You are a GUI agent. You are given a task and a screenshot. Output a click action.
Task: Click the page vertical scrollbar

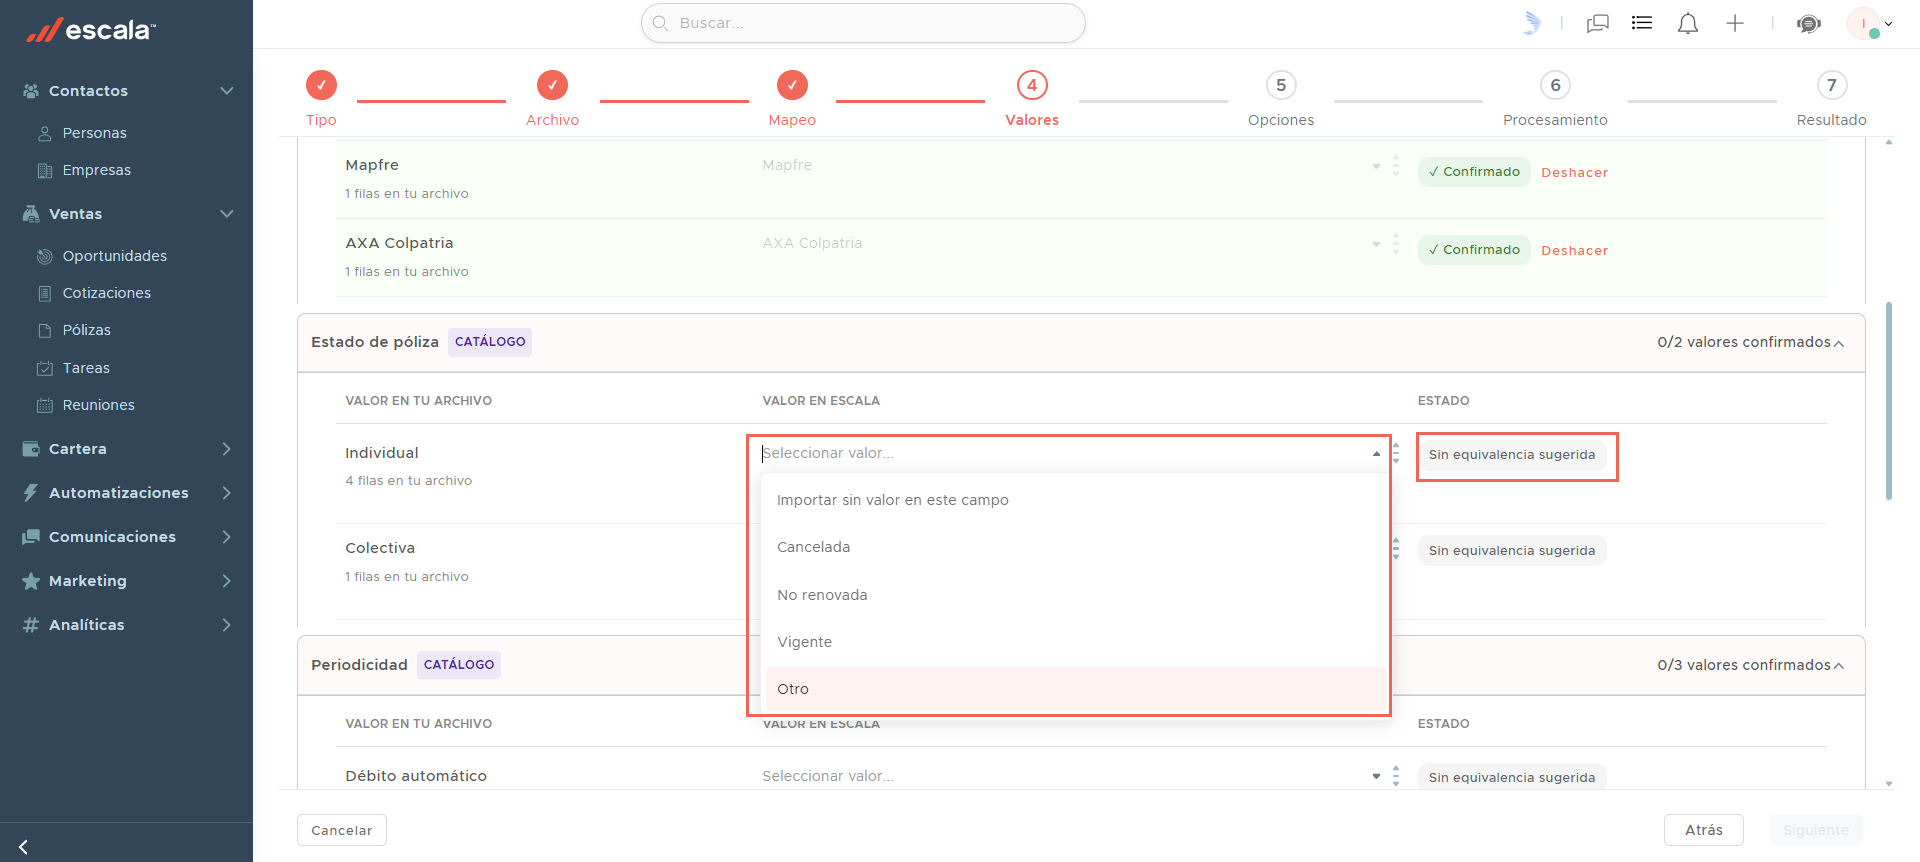click(1888, 400)
